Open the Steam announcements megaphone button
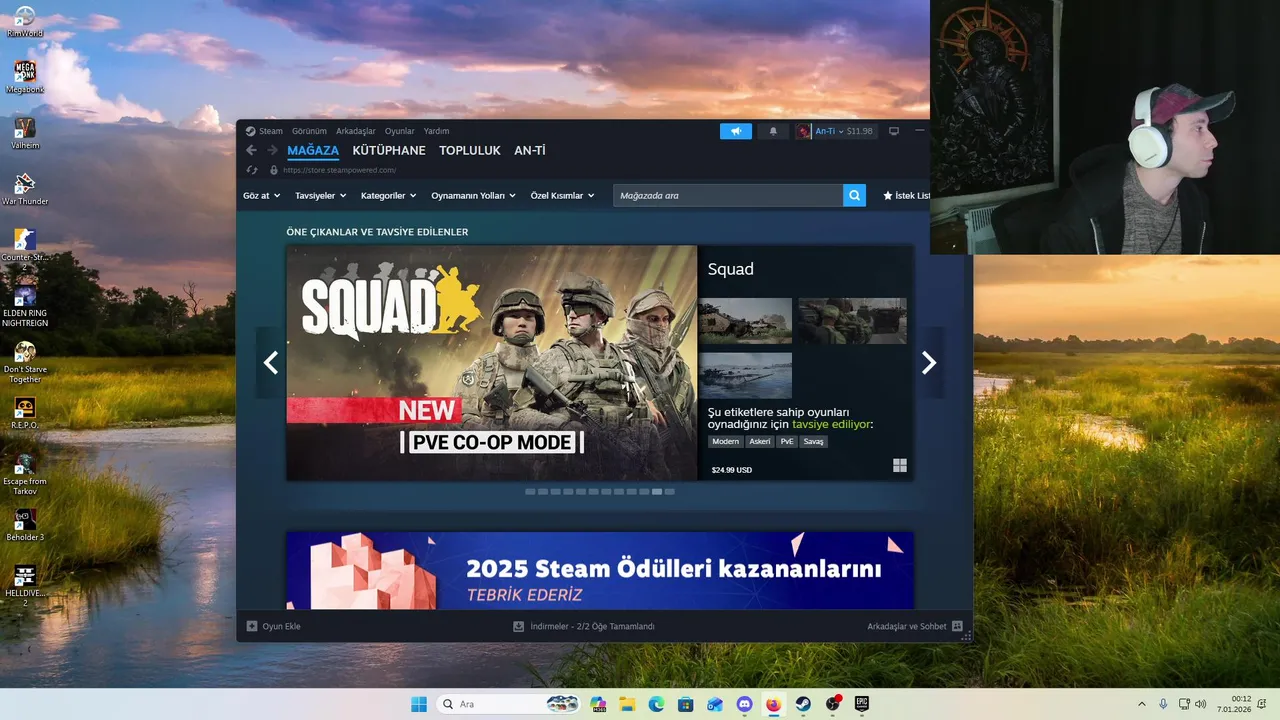Screen dimensions: 1280x720 coord(736,131)
